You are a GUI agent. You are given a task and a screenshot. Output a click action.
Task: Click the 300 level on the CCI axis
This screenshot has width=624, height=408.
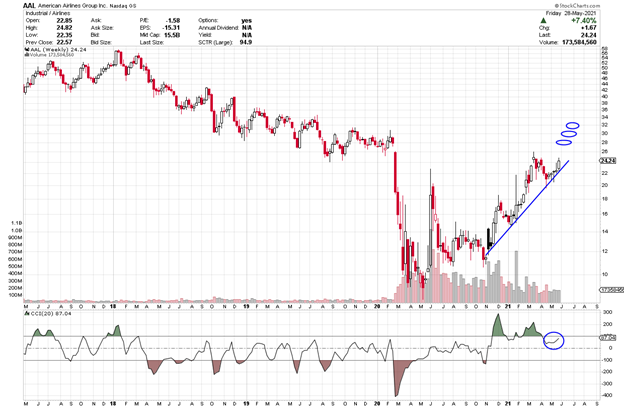pos(607,312)
